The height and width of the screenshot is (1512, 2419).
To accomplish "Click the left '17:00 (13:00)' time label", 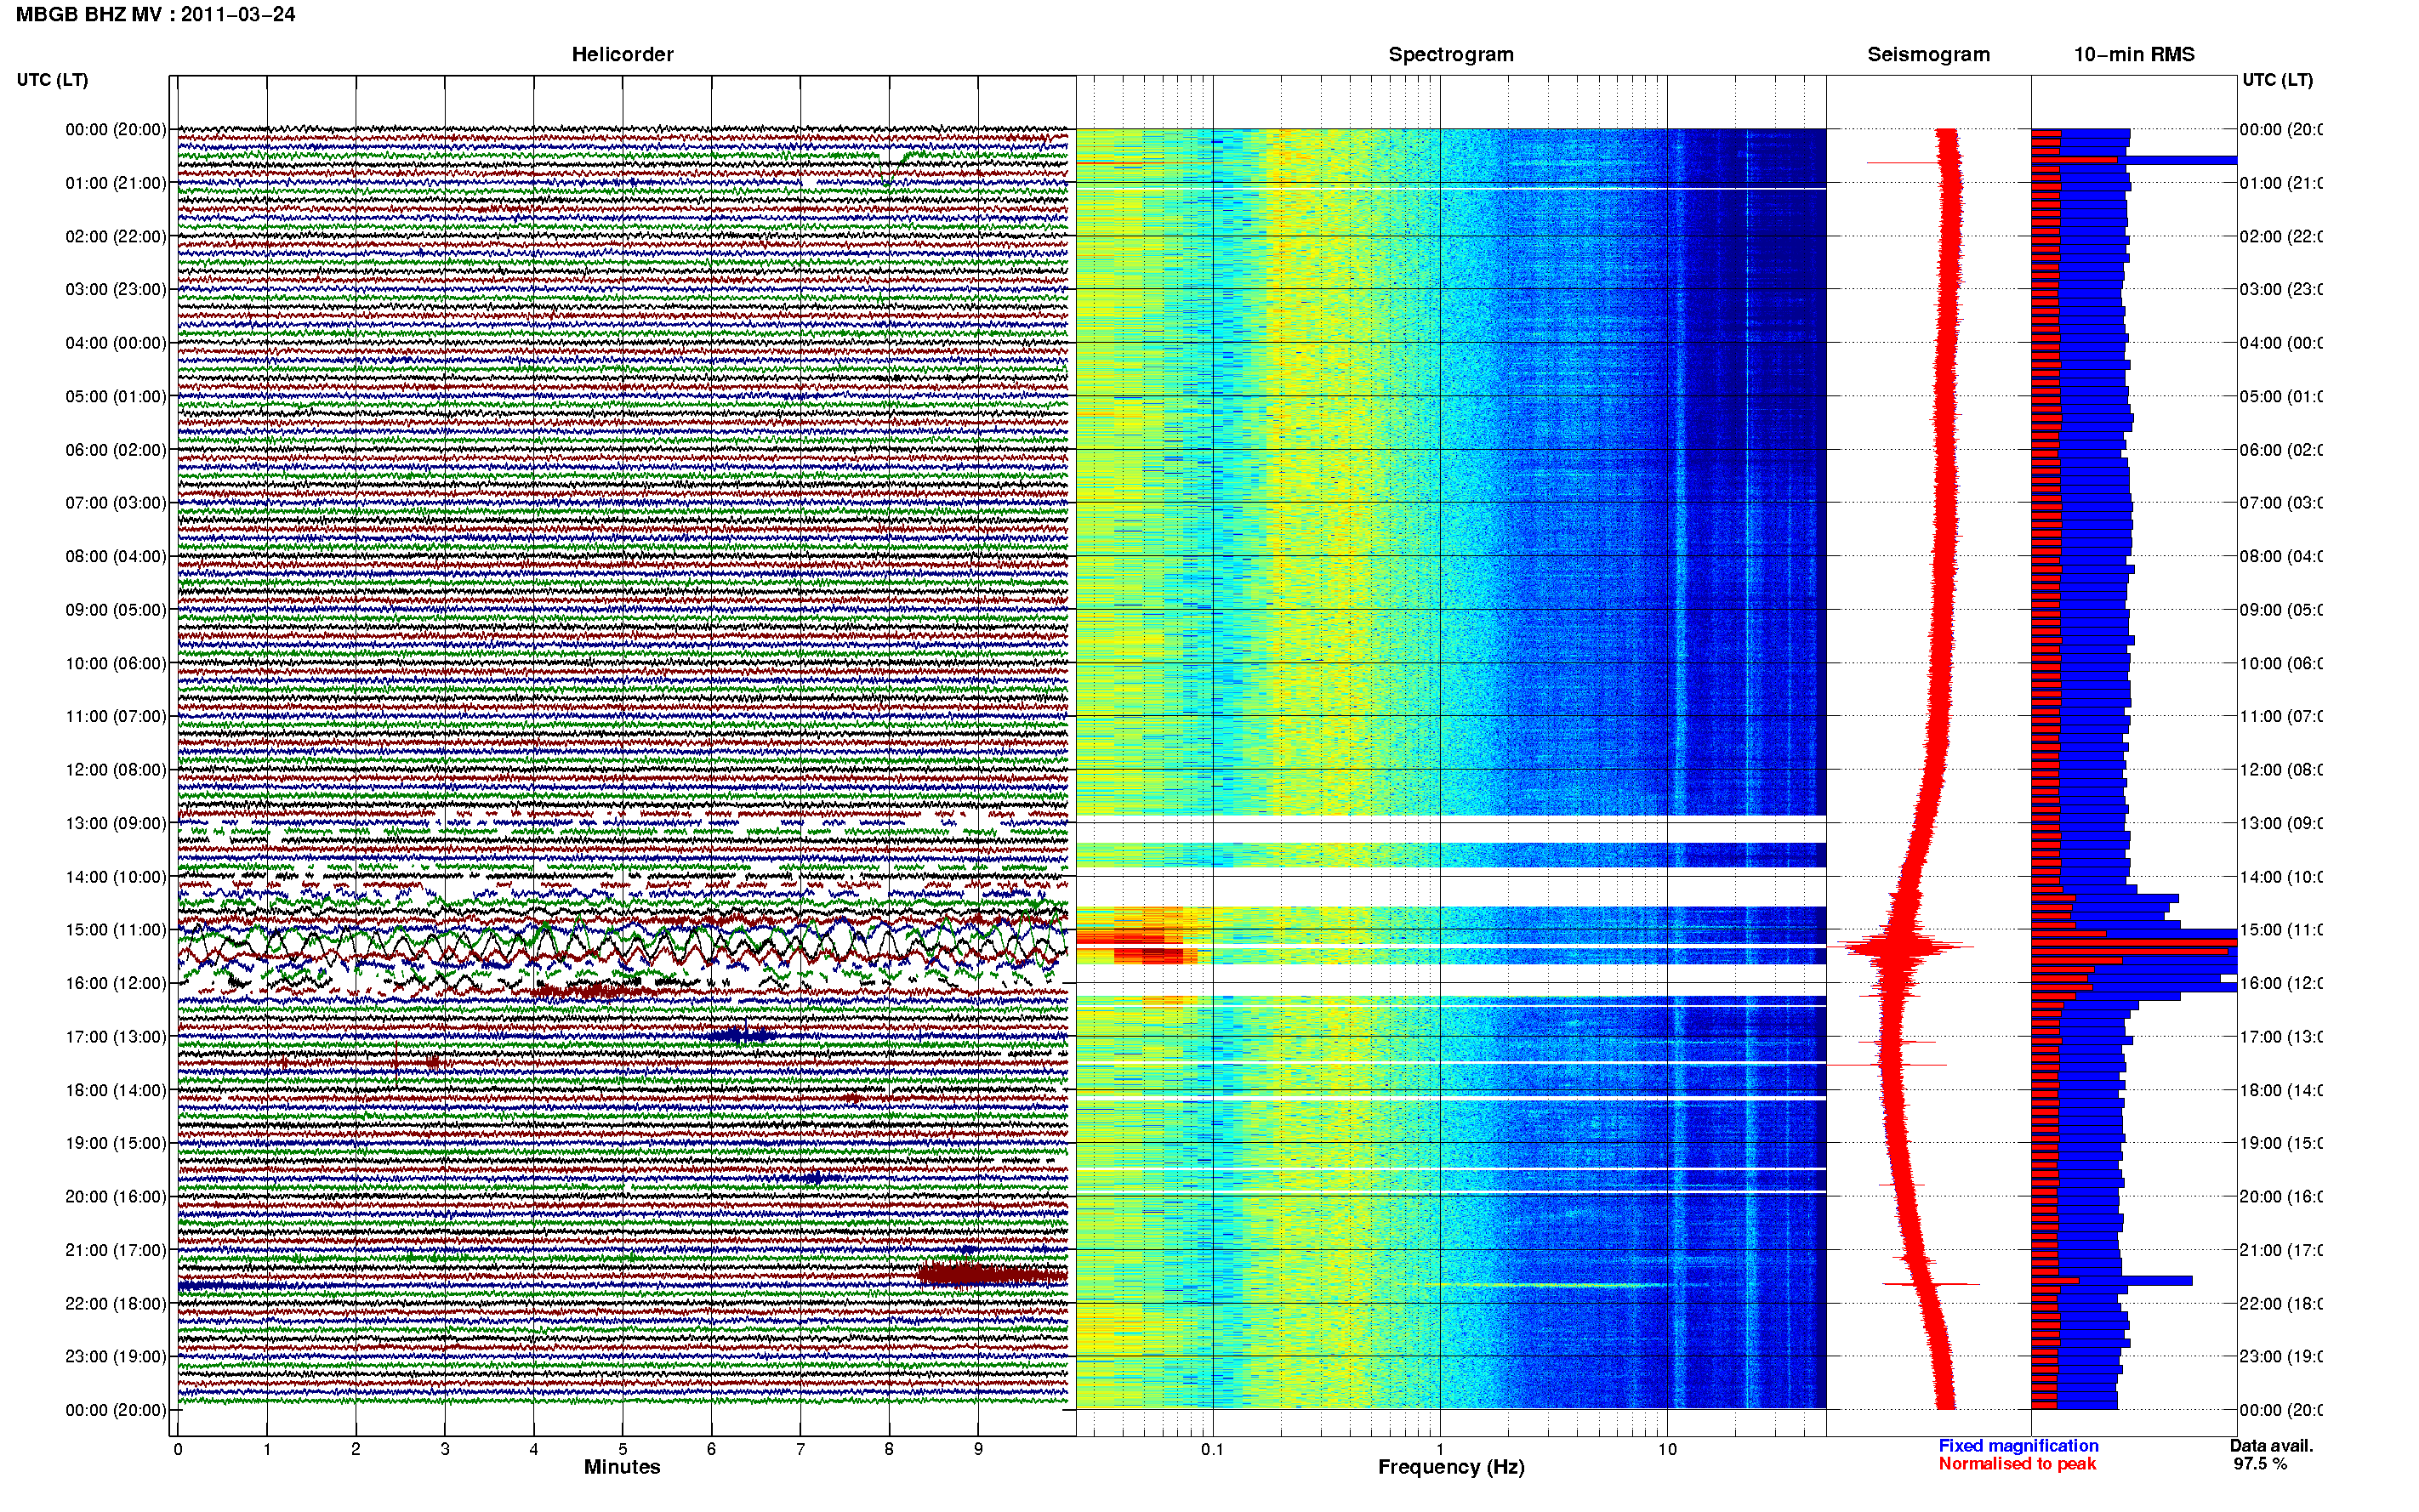I will (116, 1037).
